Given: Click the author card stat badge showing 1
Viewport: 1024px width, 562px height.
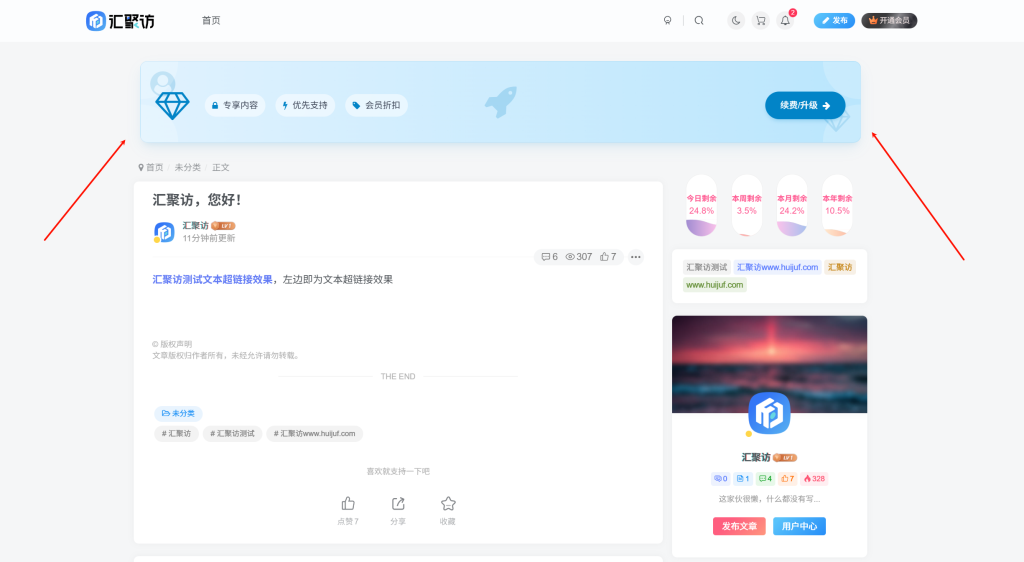Looking at the screenshot, I should click(743, 478).
